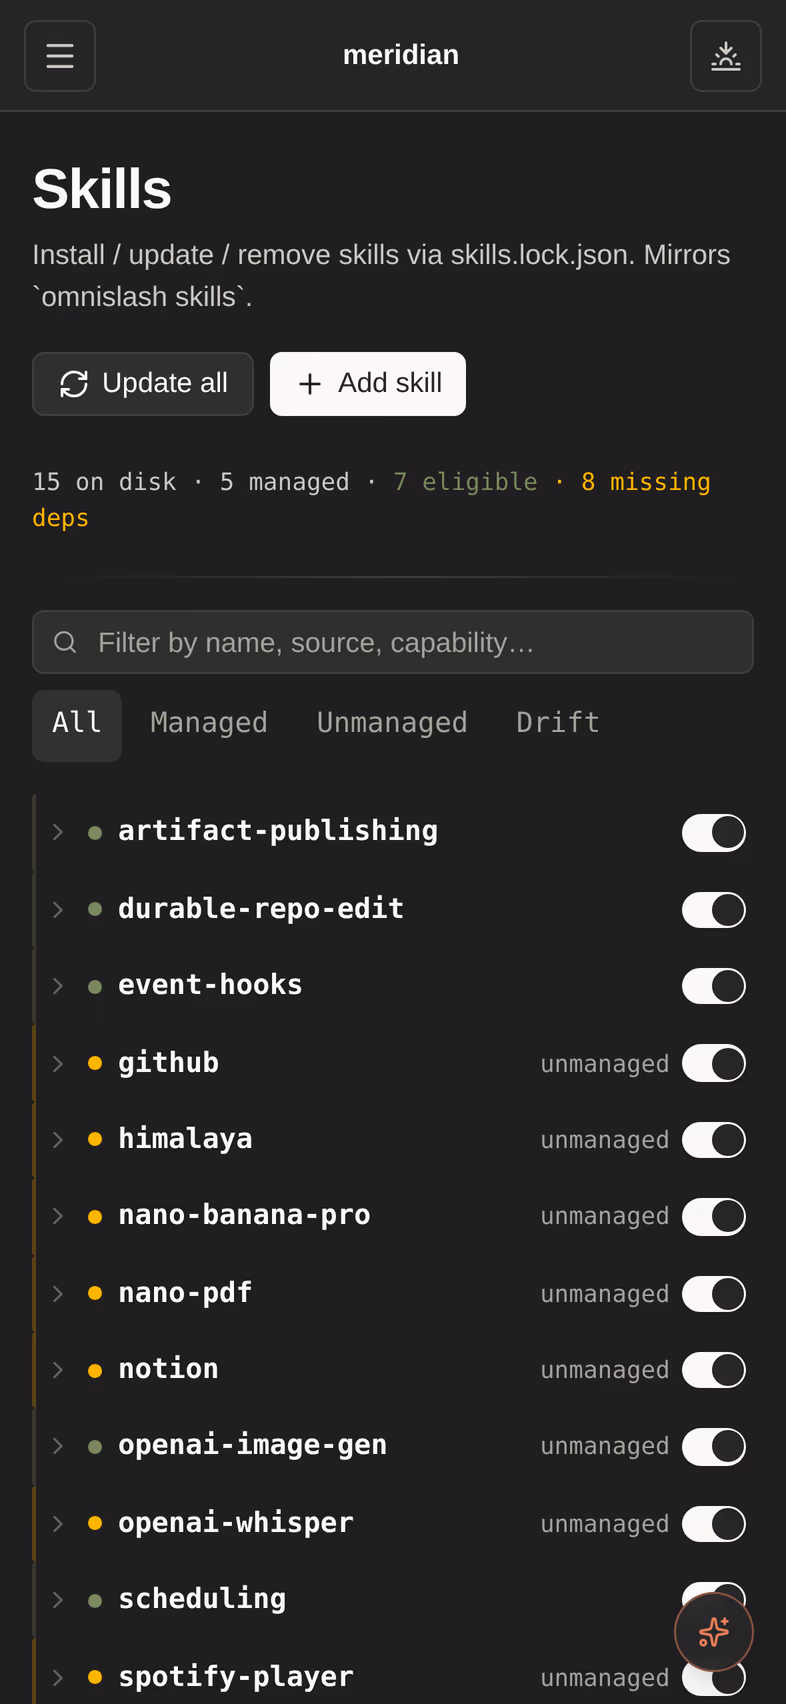Select the Drift filter tab
Screen dimensions: 786x1704
[x=558, y=724]
